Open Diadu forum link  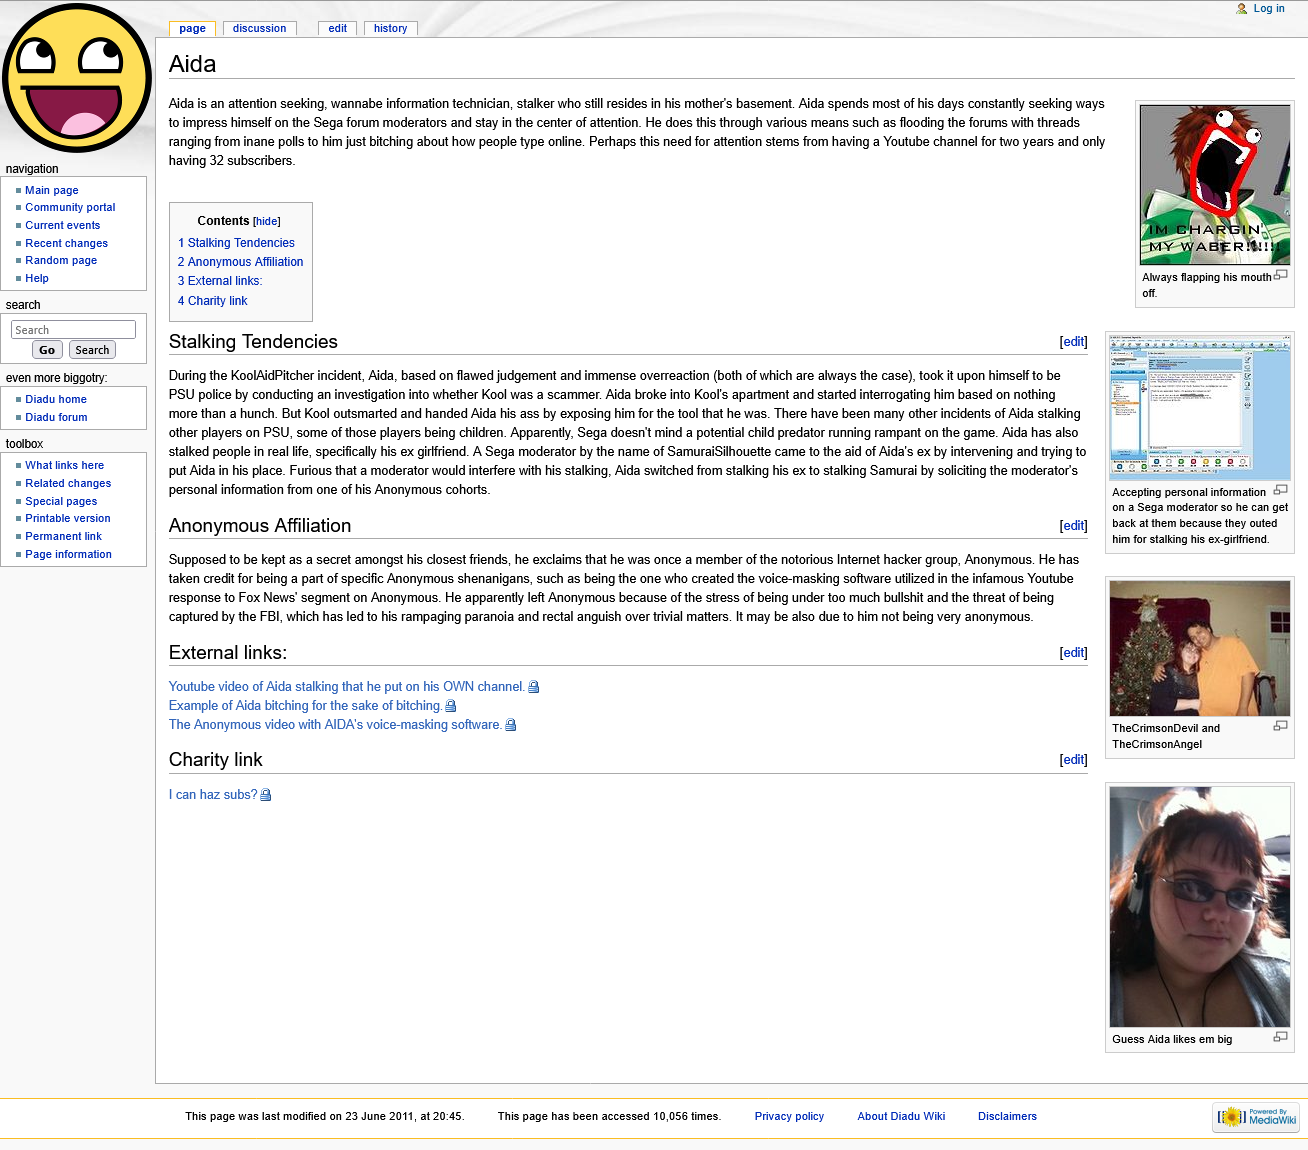click(56, 418)
